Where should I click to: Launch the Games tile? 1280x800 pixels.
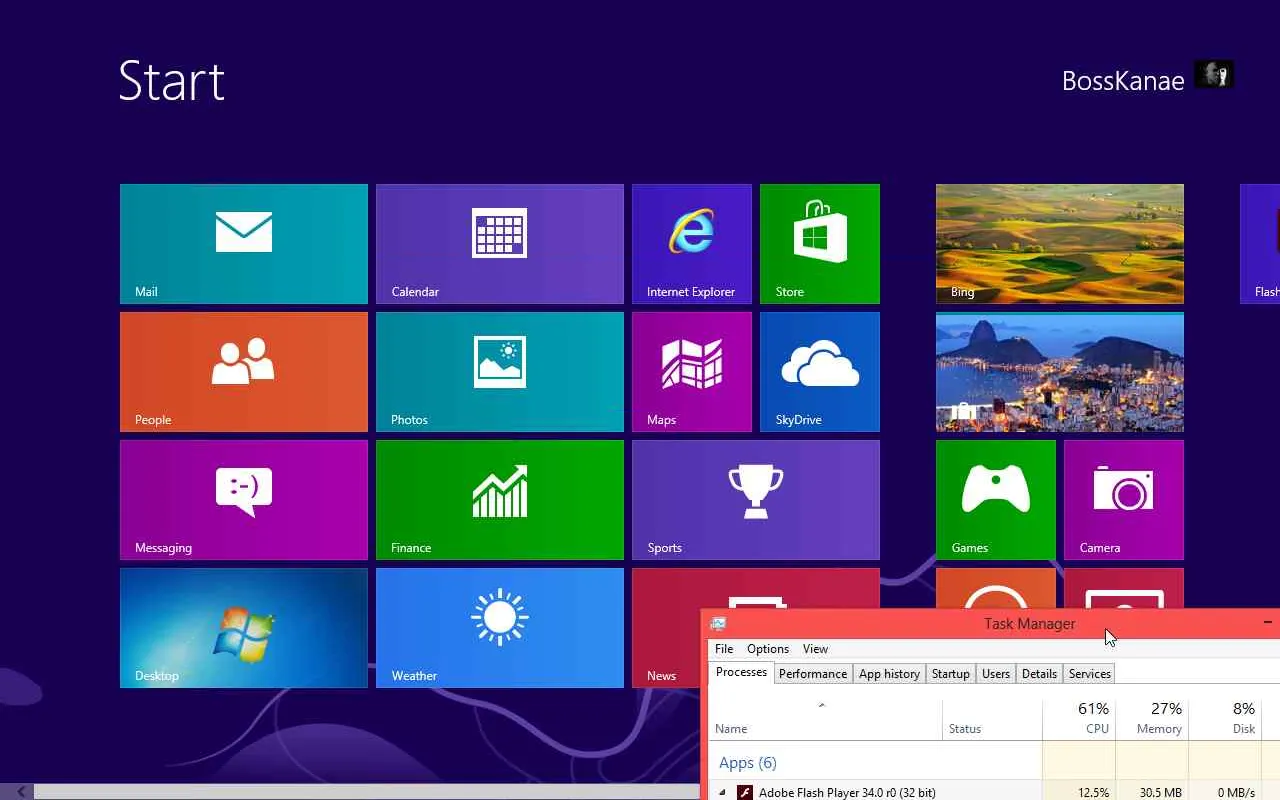pyautogui.click(x=996, y=500)
